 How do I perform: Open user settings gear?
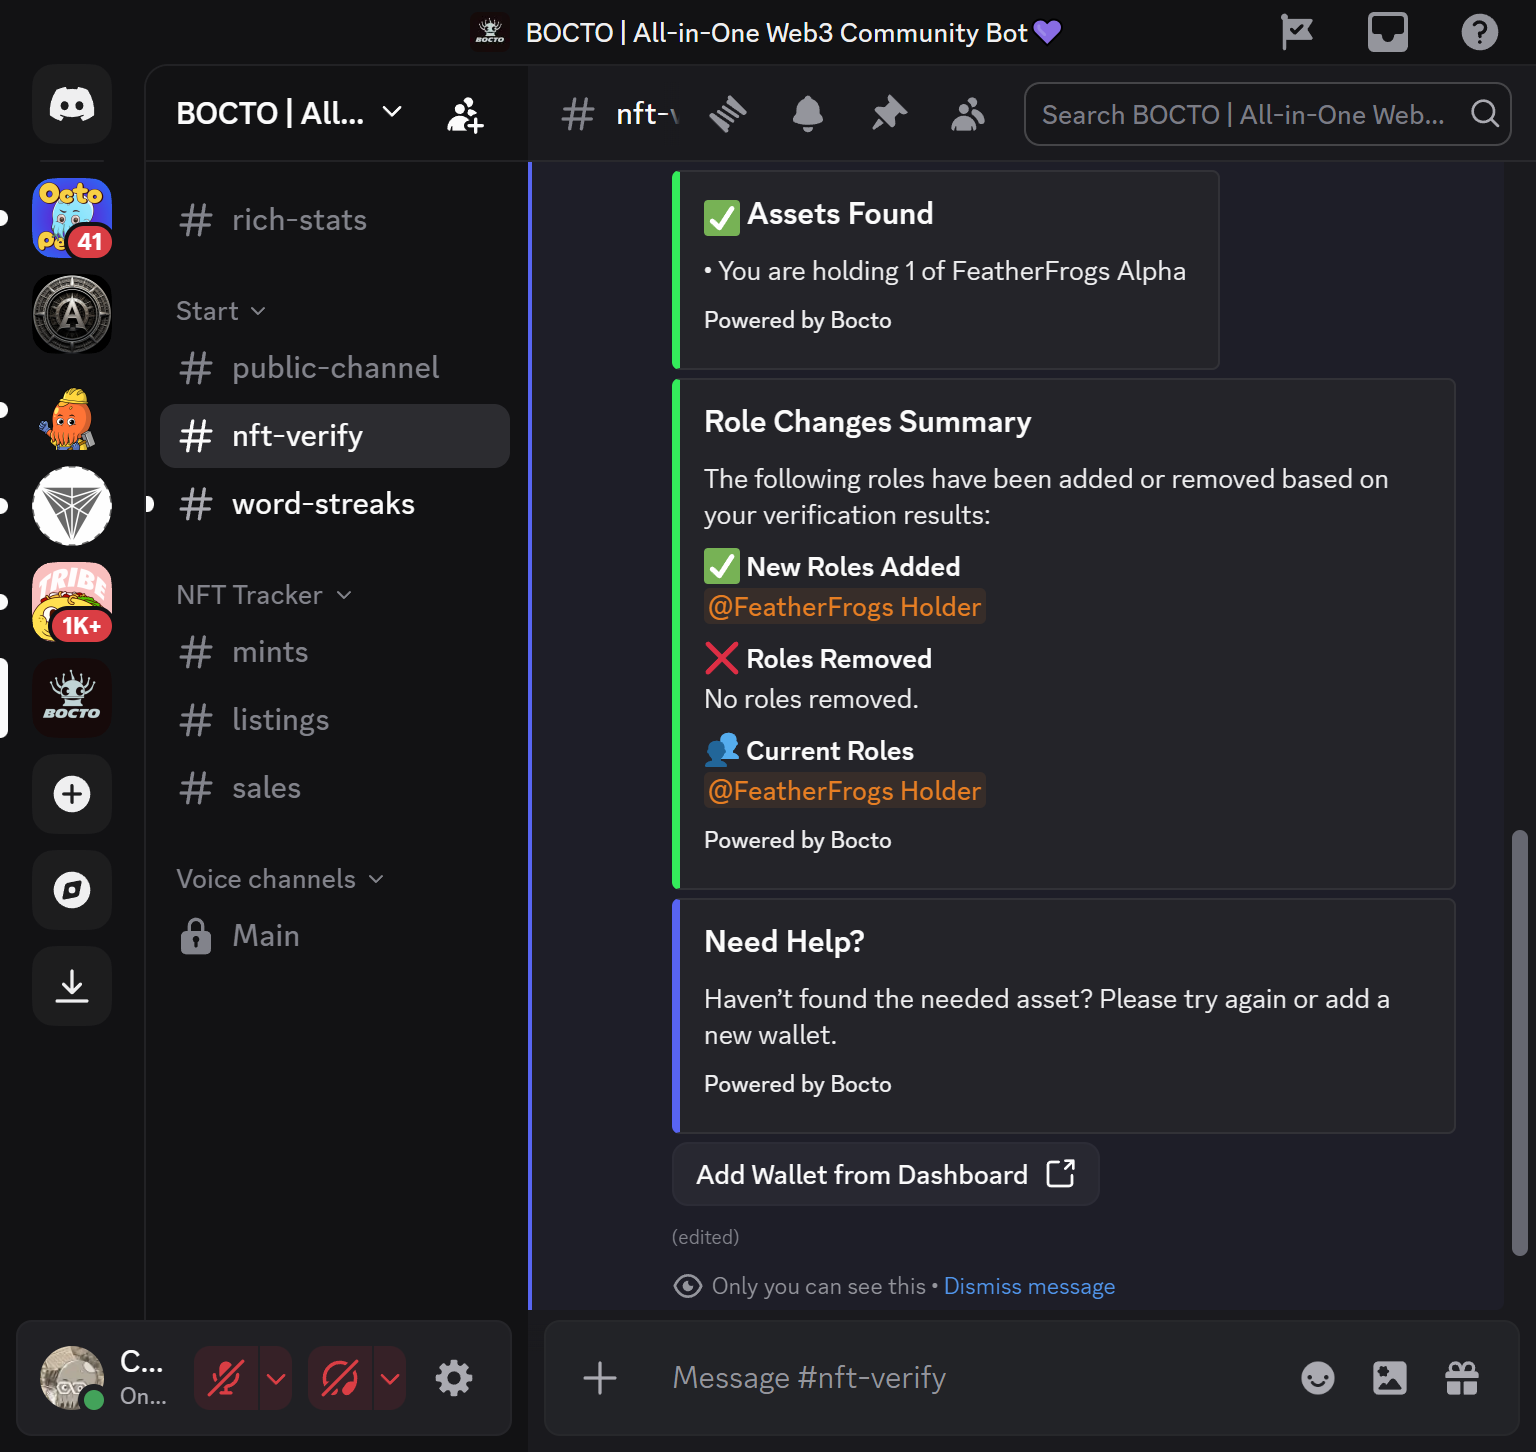[x=454, y=1378]
